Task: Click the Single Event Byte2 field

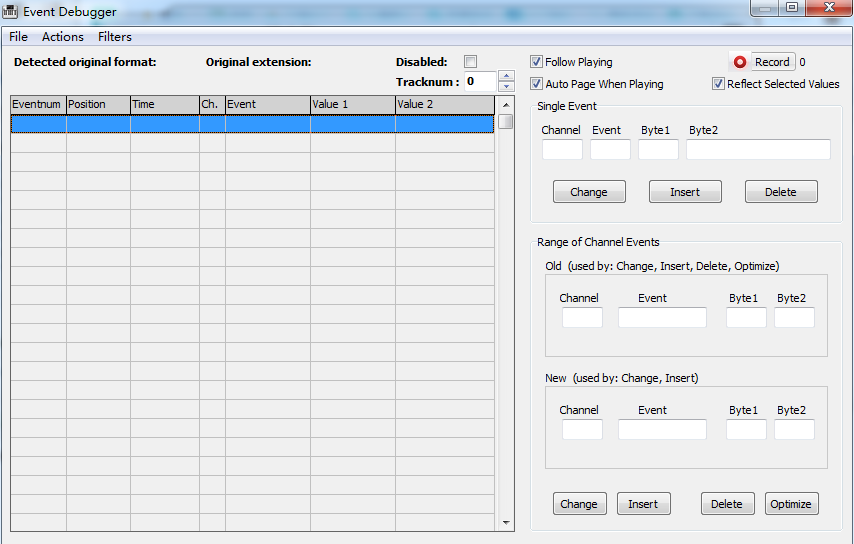Action: coord(758,150)
